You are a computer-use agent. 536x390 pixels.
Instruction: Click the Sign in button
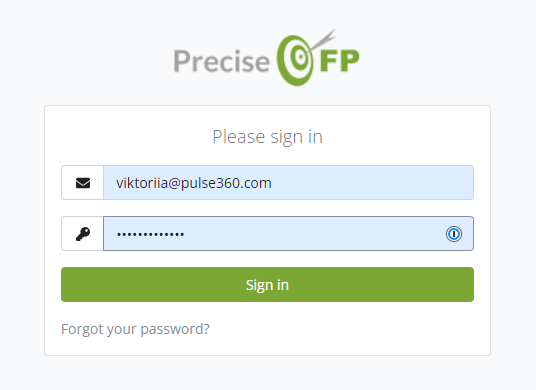click(x=267, y=284)
